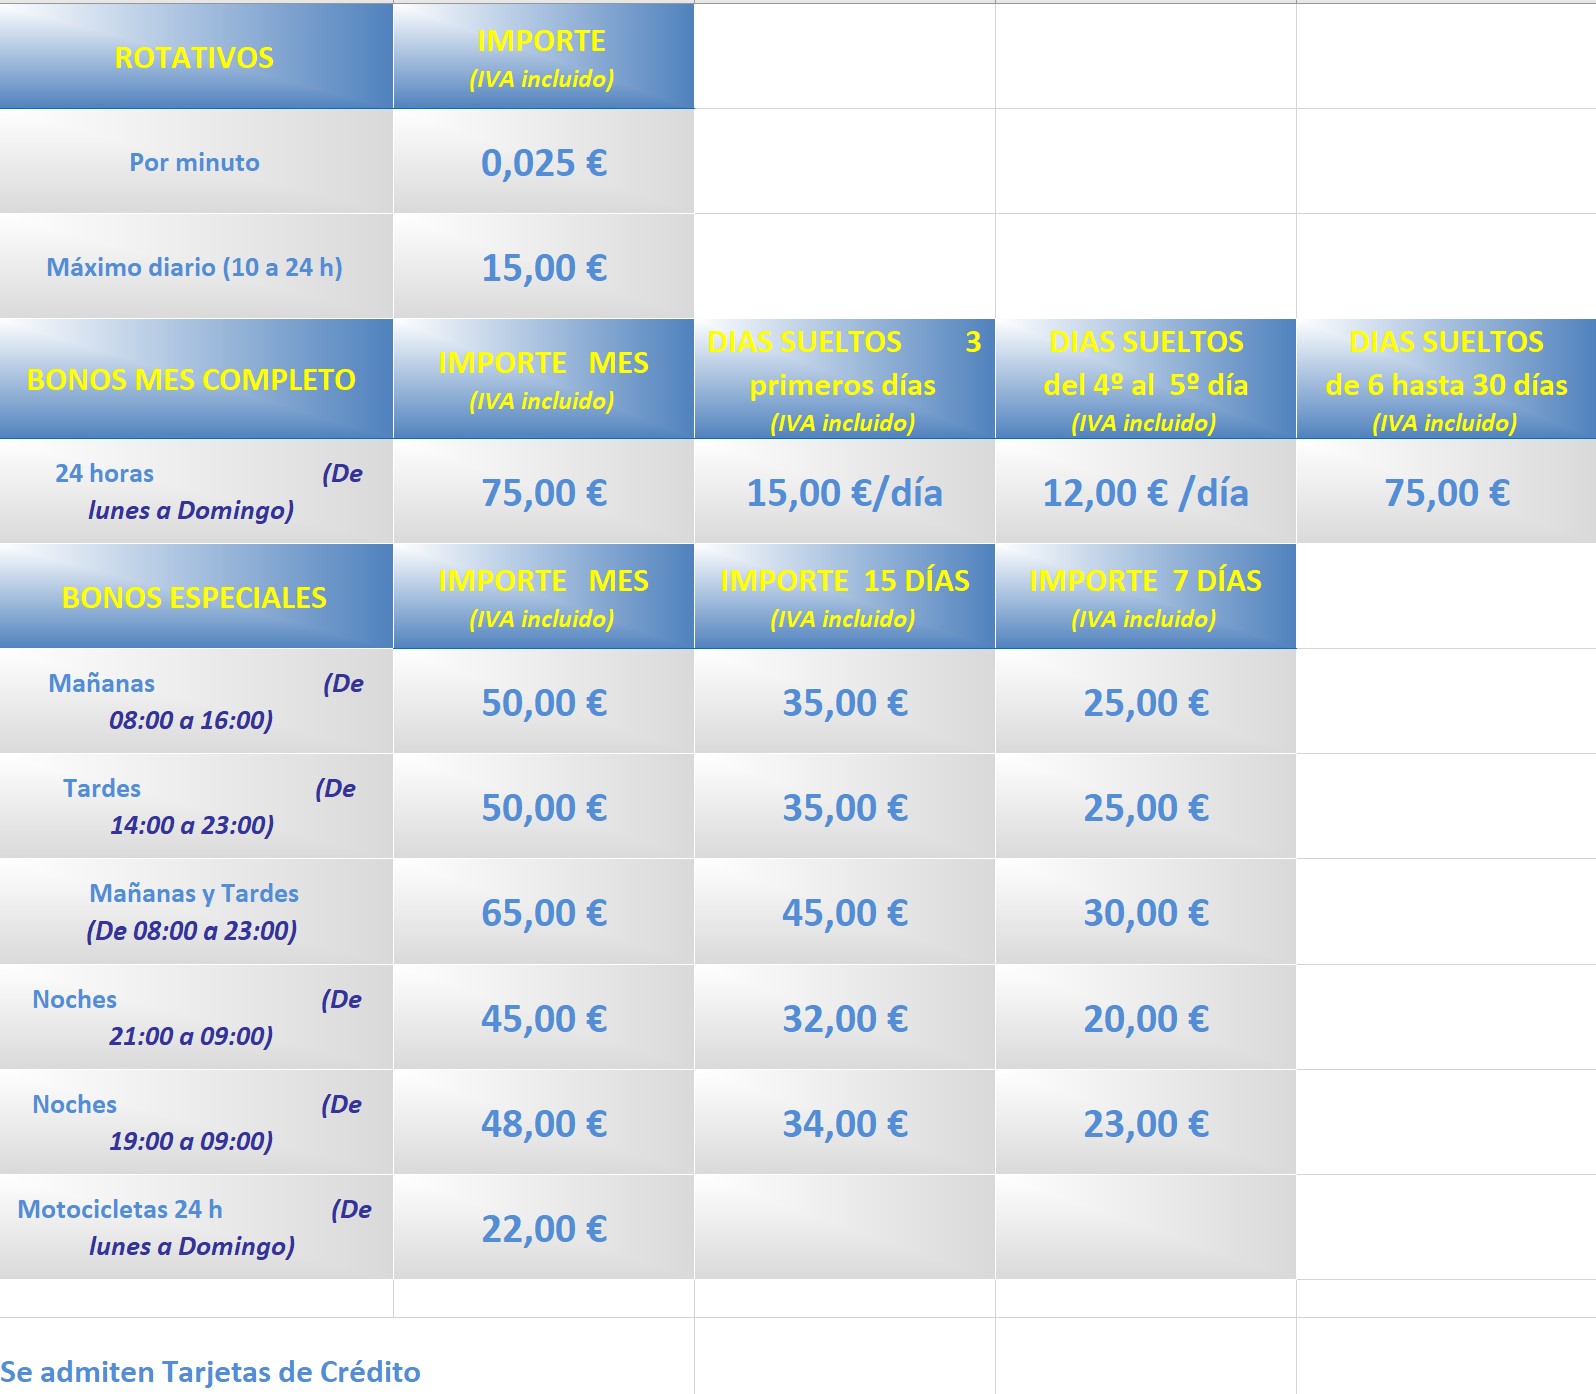
Task: Select the 30,00 € 7-day price cell
Action: coord(1145,913)
